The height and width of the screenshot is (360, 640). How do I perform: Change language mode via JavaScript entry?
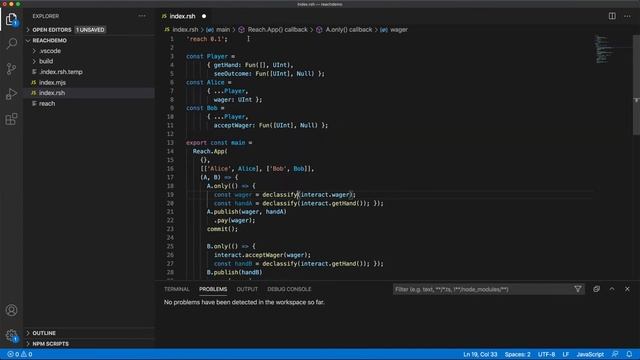point(590,354)
